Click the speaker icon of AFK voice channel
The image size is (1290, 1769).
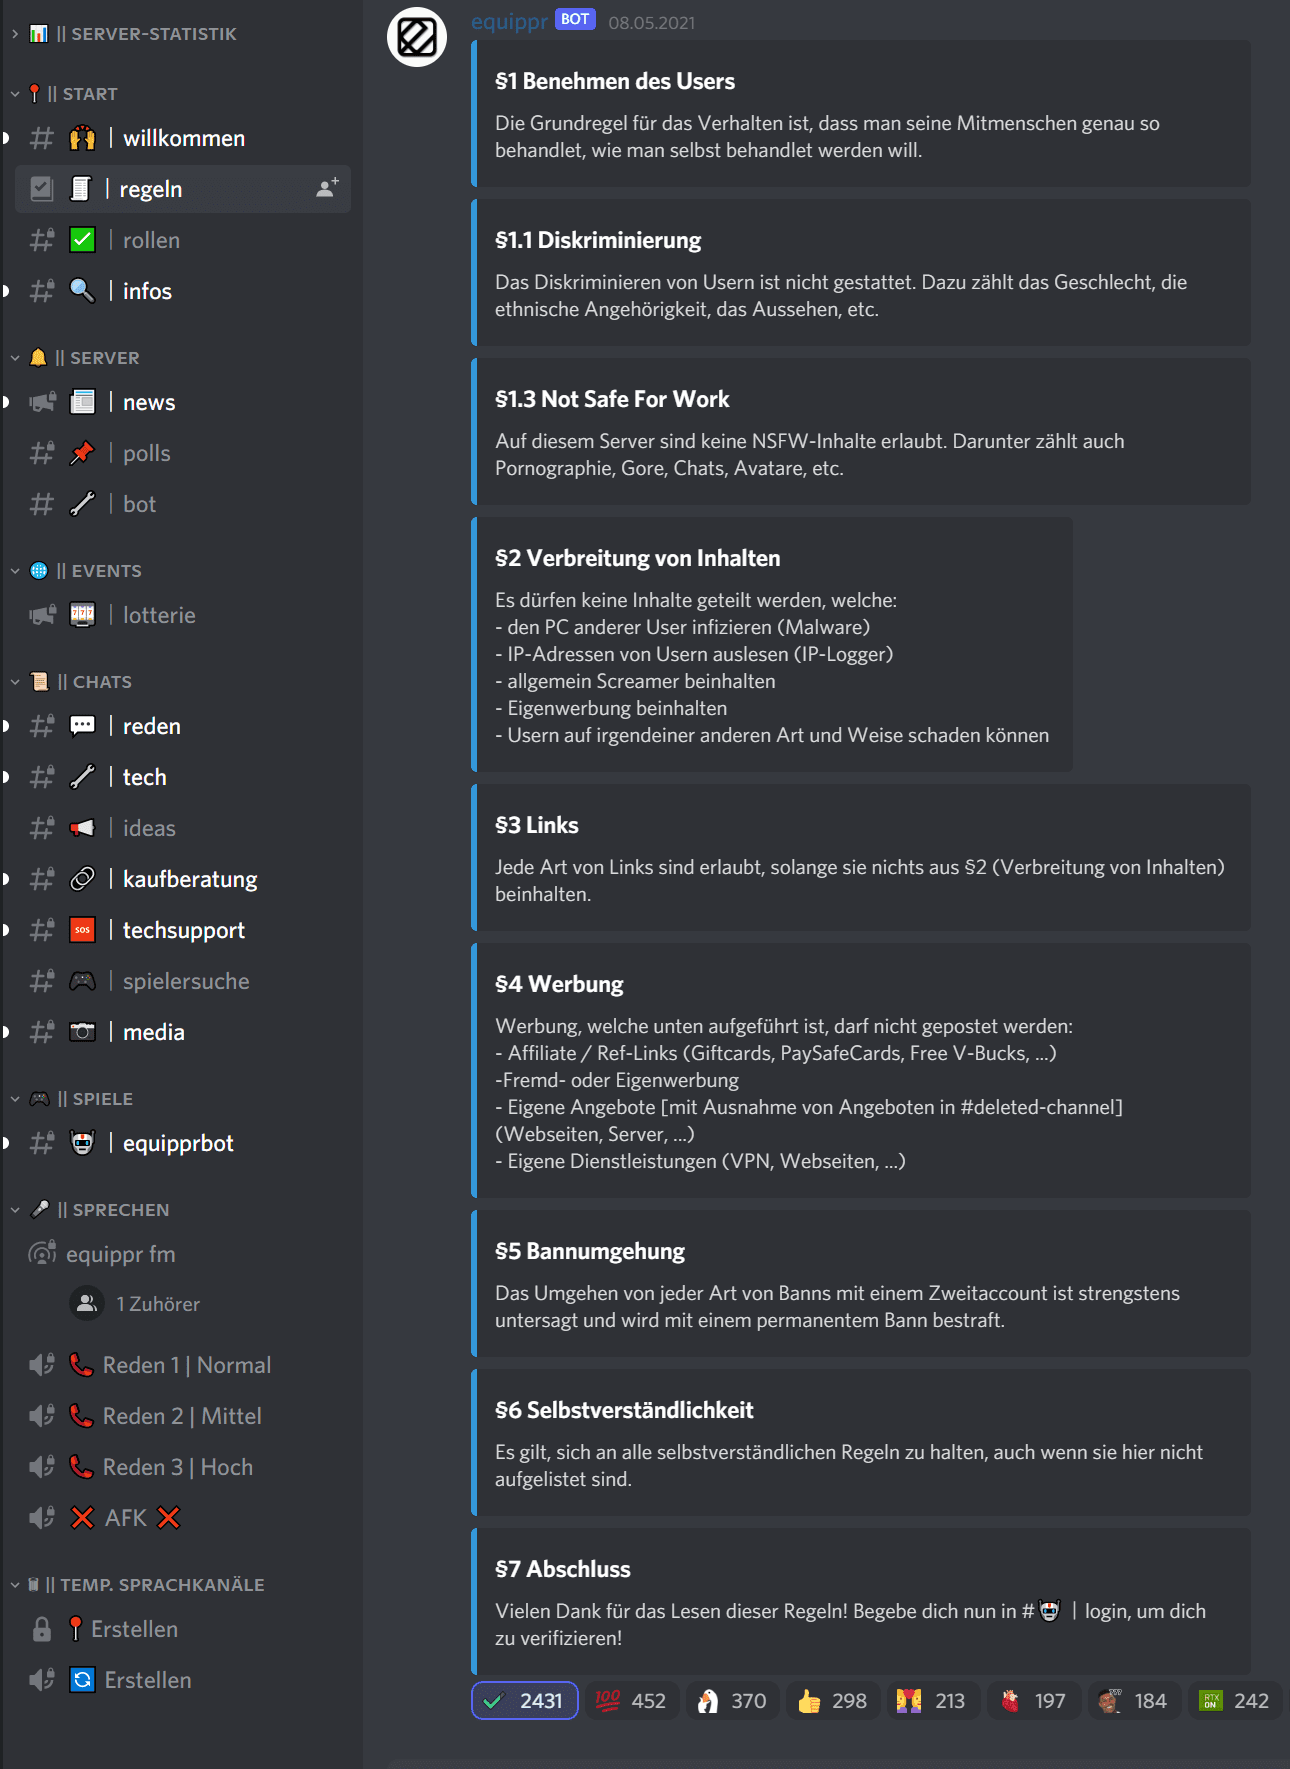coord(42,1517)
